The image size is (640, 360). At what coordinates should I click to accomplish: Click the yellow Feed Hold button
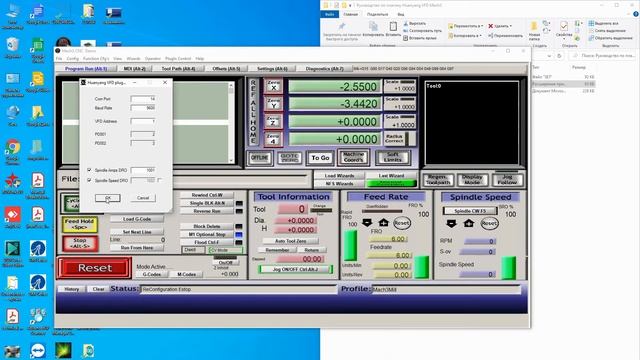coord(80,224)
